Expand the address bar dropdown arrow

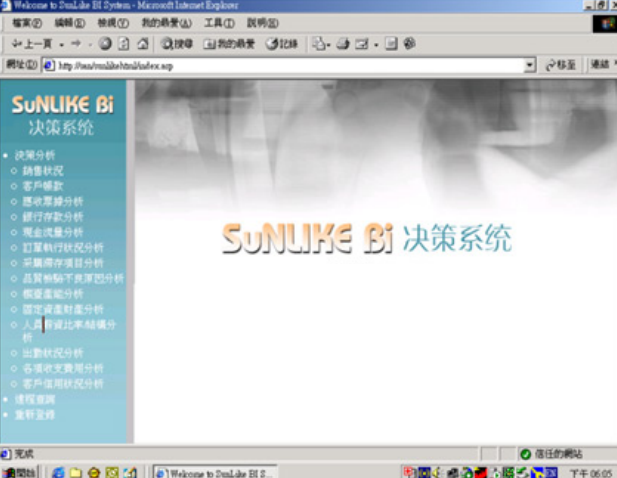530,65
